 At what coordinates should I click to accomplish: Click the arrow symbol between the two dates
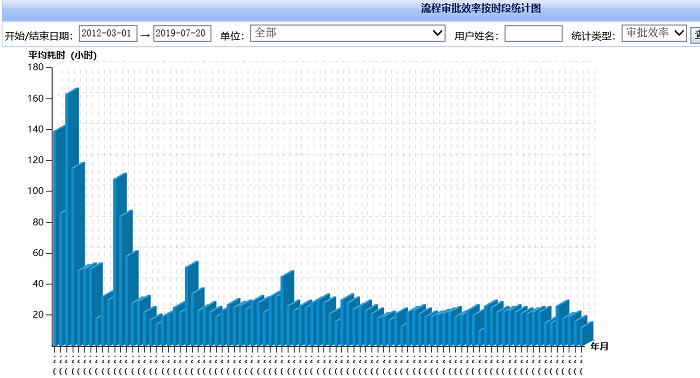point(145,35)
